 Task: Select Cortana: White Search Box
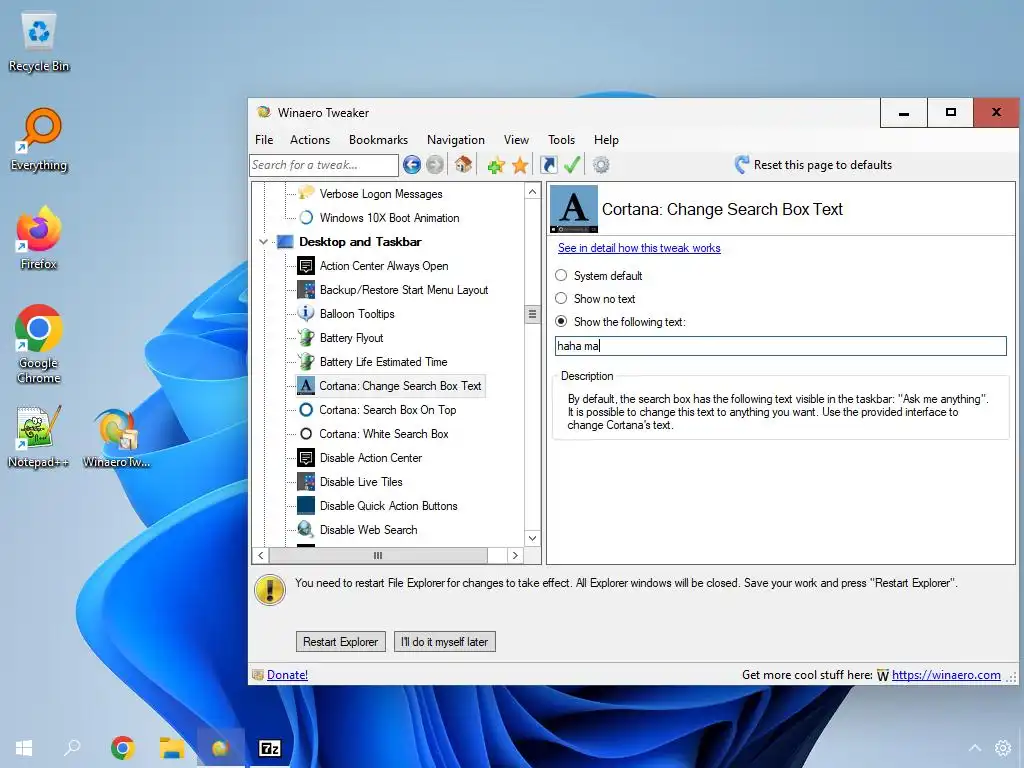click(x=383, y=434)
